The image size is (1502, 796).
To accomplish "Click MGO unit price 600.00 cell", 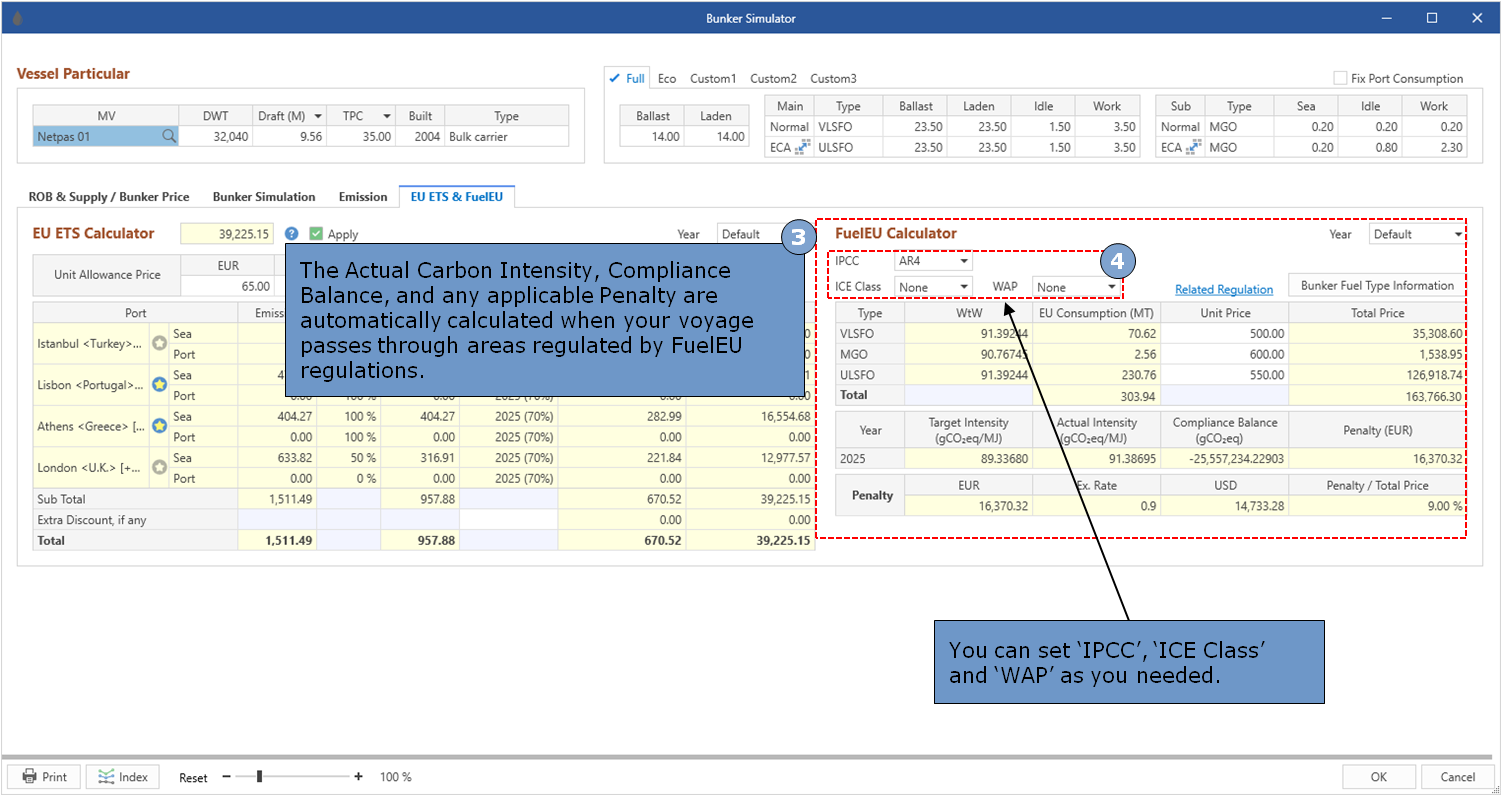I will coord(1225,354).
